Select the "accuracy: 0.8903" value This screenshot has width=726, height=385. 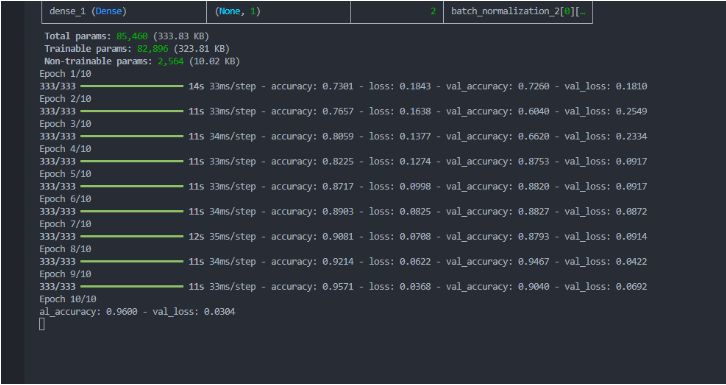tap(313, 211)
